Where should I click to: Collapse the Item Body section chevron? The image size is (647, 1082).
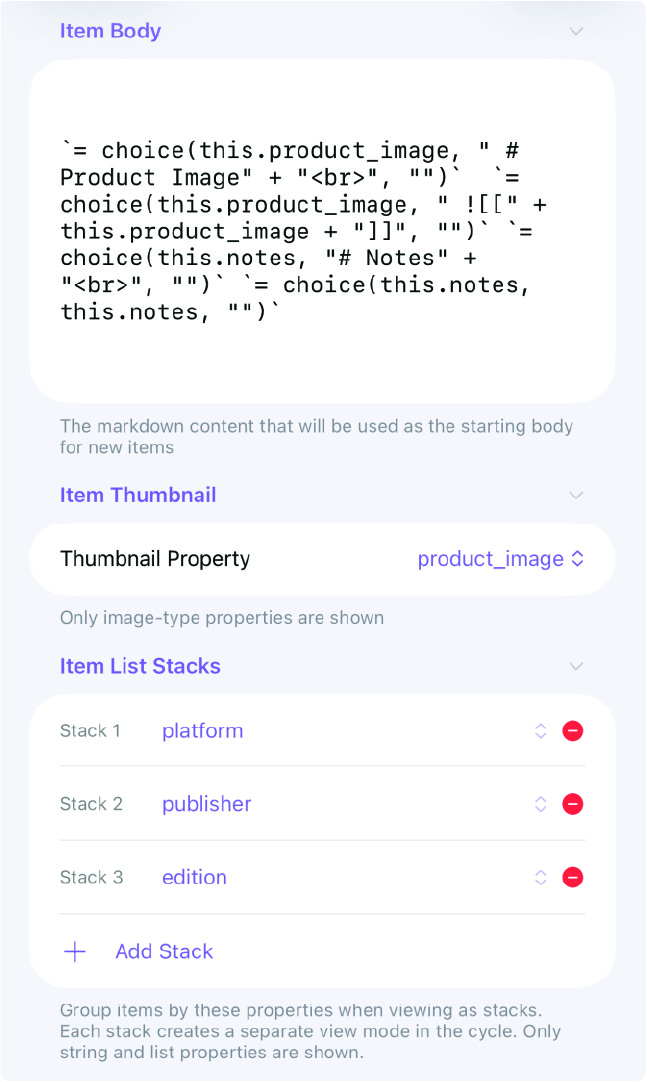[576, 31]
